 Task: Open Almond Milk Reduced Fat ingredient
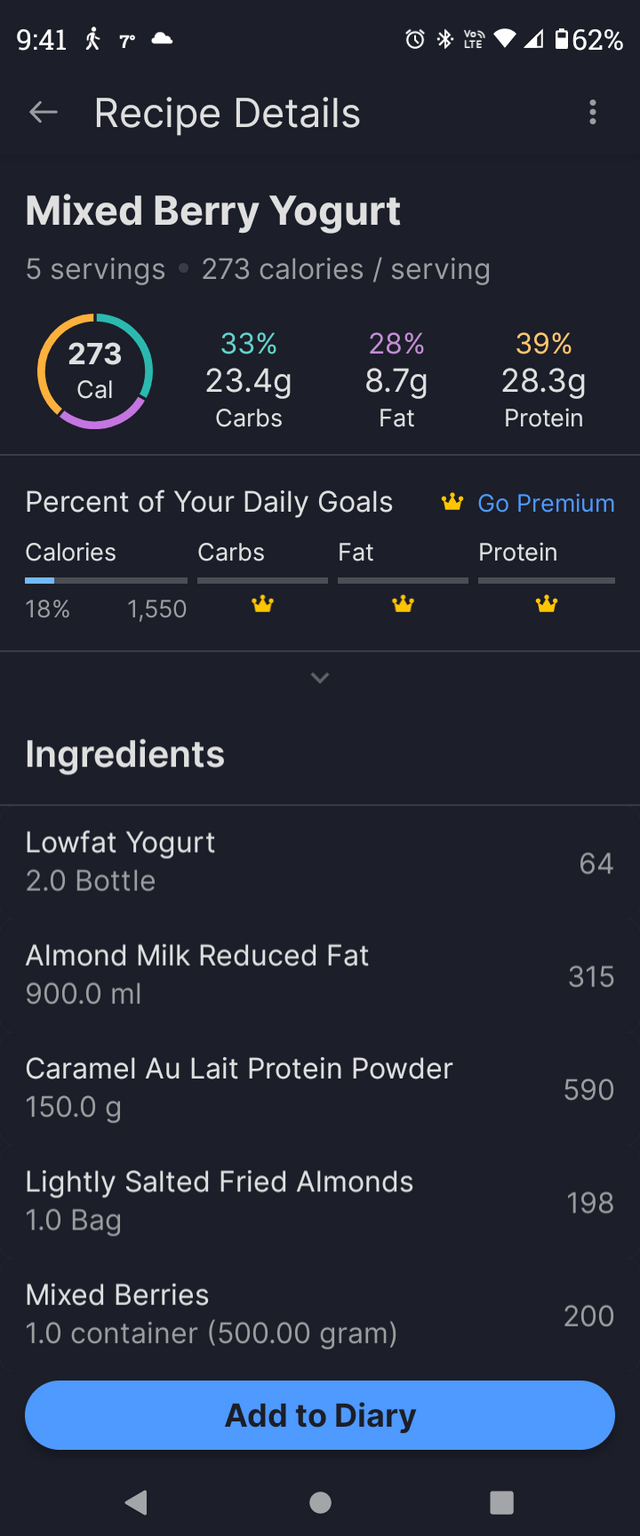(x=320, y=975)
